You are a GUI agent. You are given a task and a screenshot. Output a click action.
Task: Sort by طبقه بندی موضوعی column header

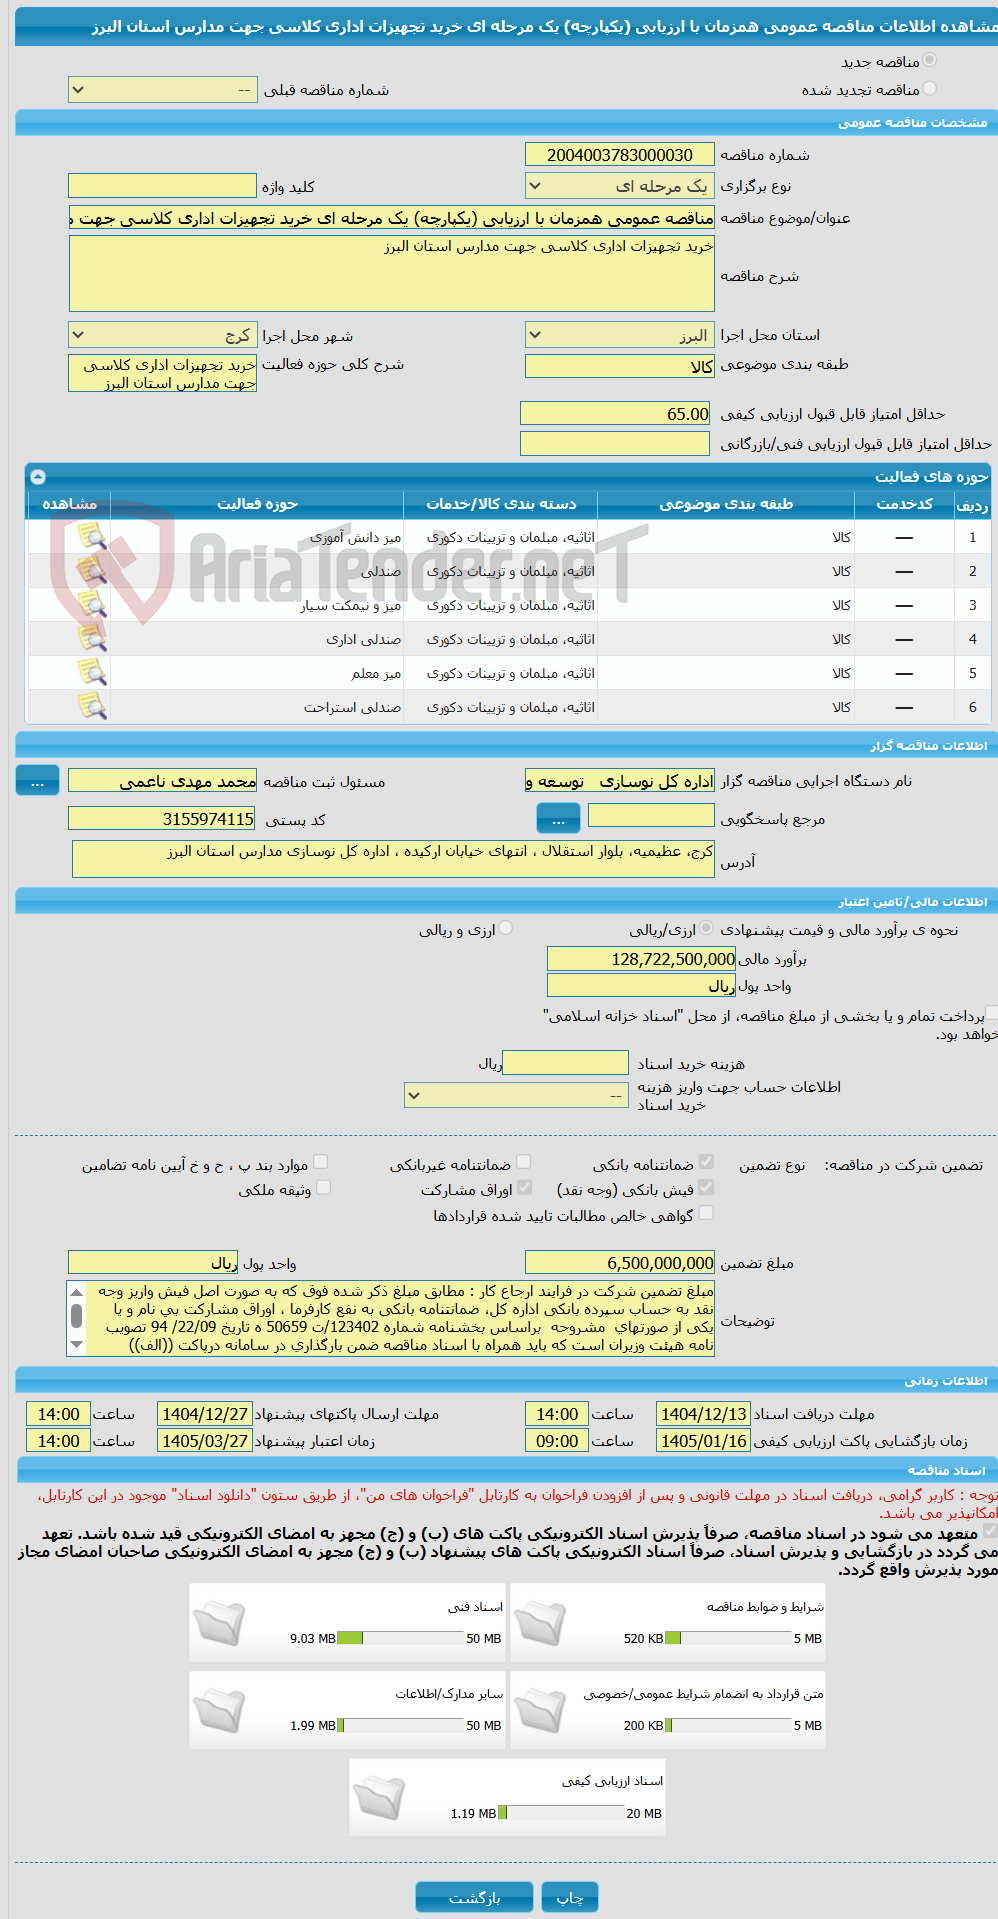(726, 505)
